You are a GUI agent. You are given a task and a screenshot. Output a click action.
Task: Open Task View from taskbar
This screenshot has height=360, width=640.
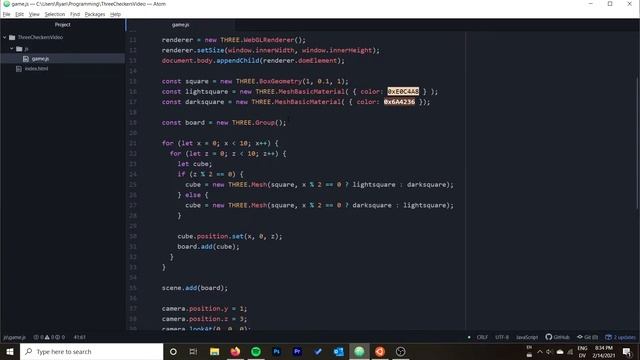[193, 351]
